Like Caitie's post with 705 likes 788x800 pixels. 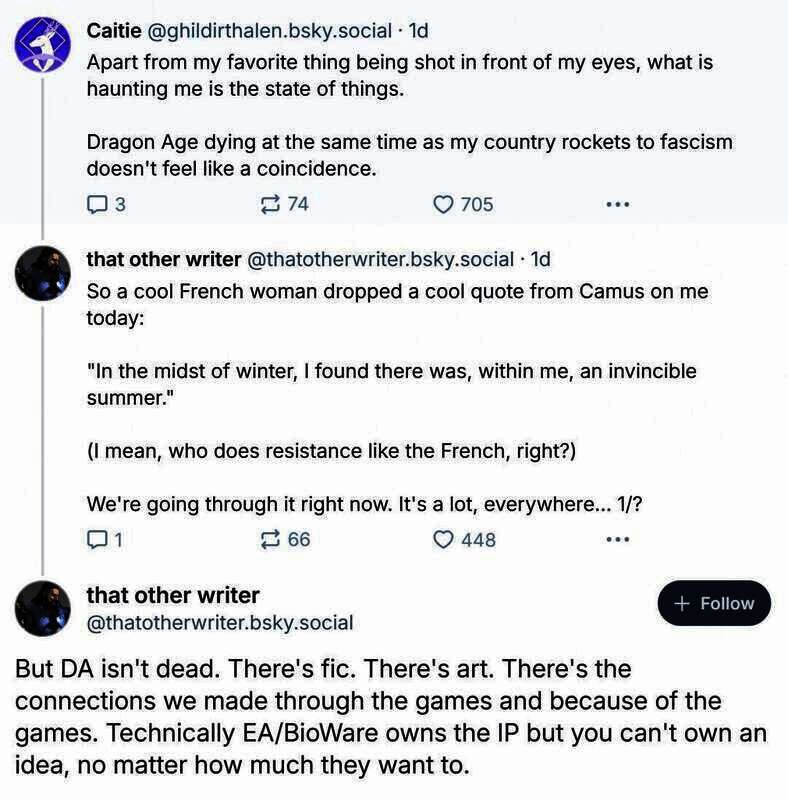click(444, 204)
